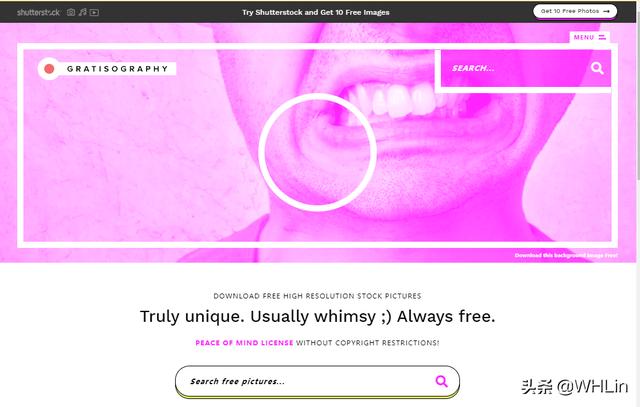640x407 pixels.
Task: Click the pink magnifier in Search free pictures bar
Action: [x=441, y=381]
